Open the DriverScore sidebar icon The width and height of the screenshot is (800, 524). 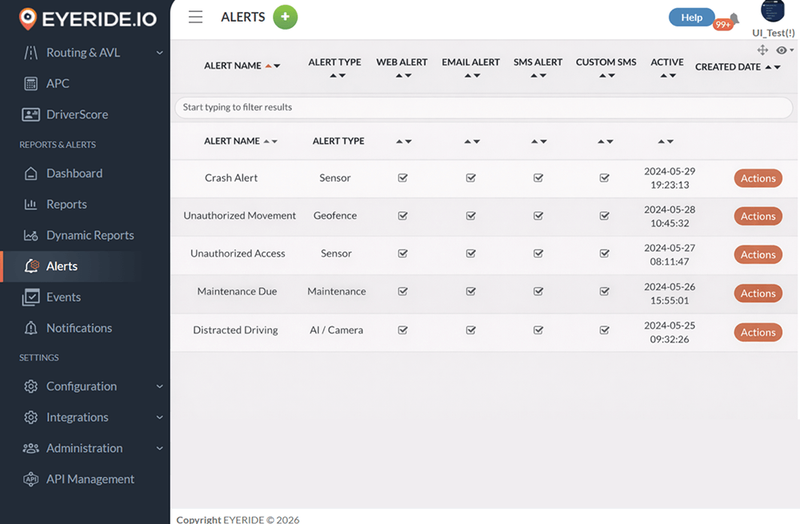[31, 114]
